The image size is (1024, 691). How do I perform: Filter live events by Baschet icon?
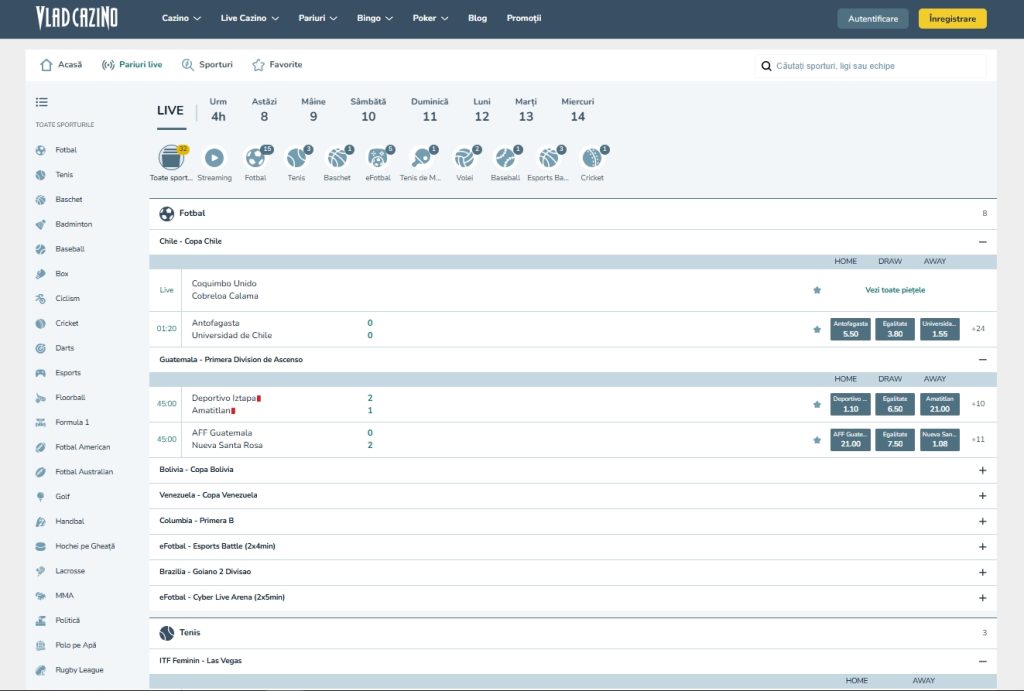337,158
